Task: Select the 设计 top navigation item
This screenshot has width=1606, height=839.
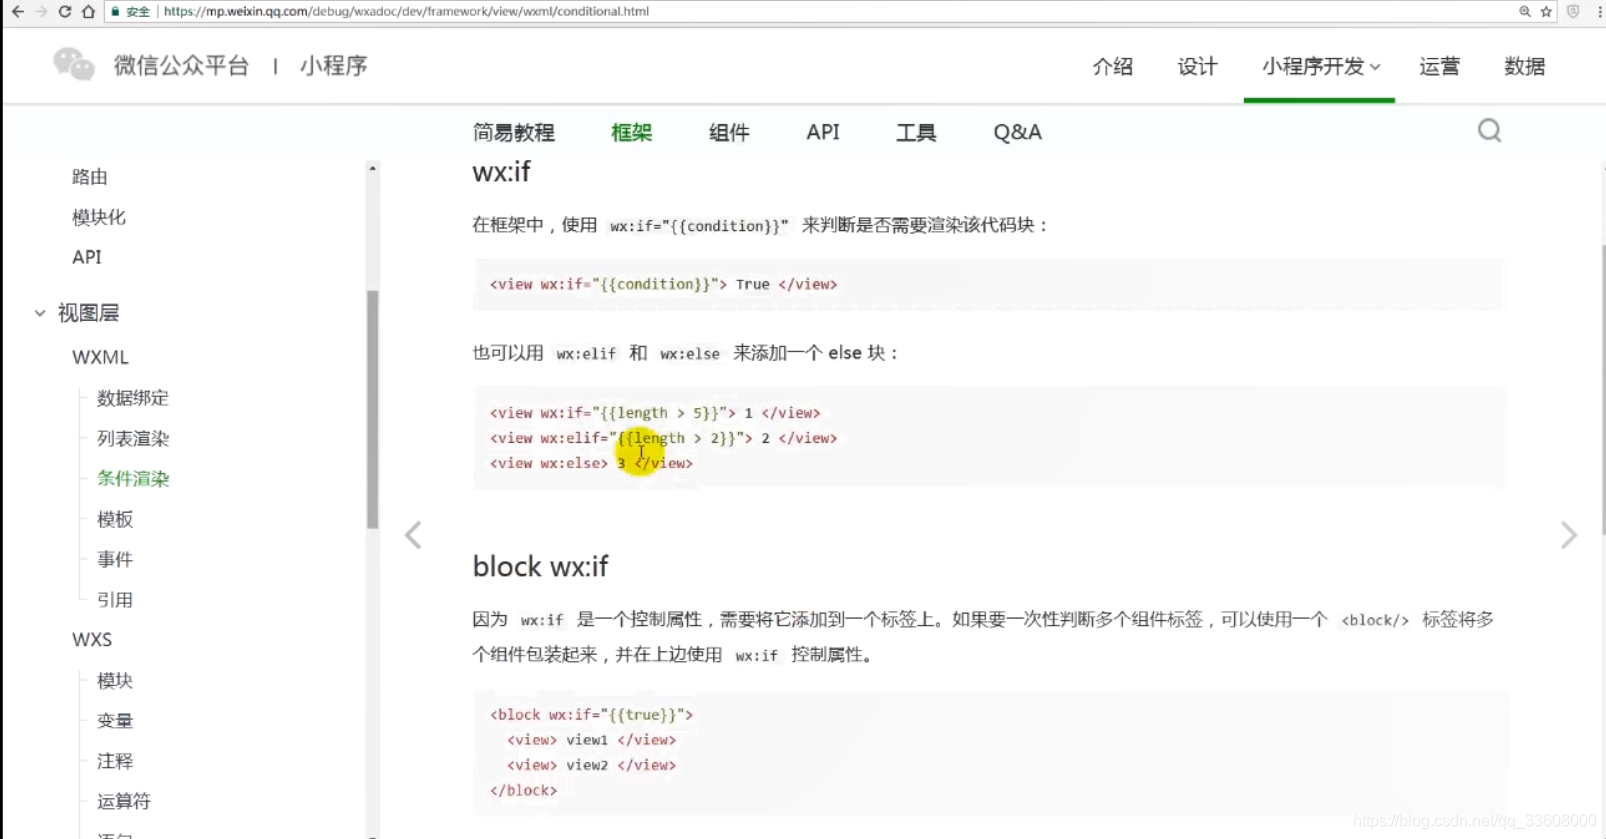Action: click(1197, 67)
